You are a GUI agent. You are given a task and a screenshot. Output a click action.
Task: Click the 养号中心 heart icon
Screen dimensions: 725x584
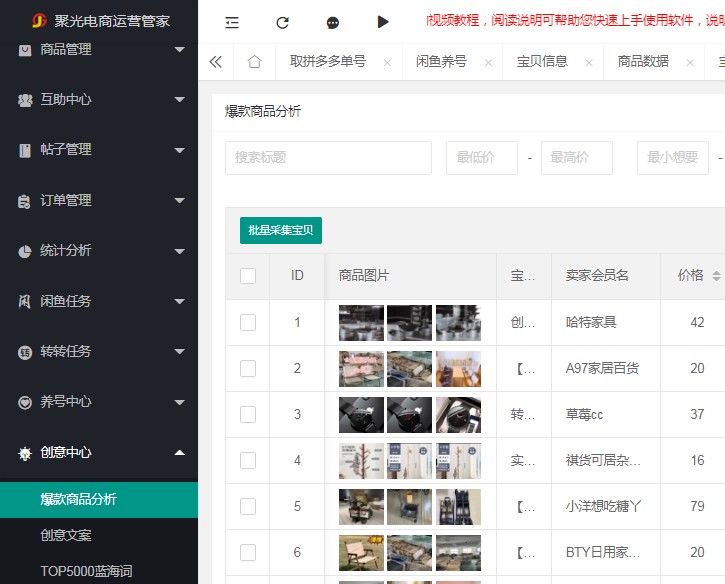[x=25, y=402]
